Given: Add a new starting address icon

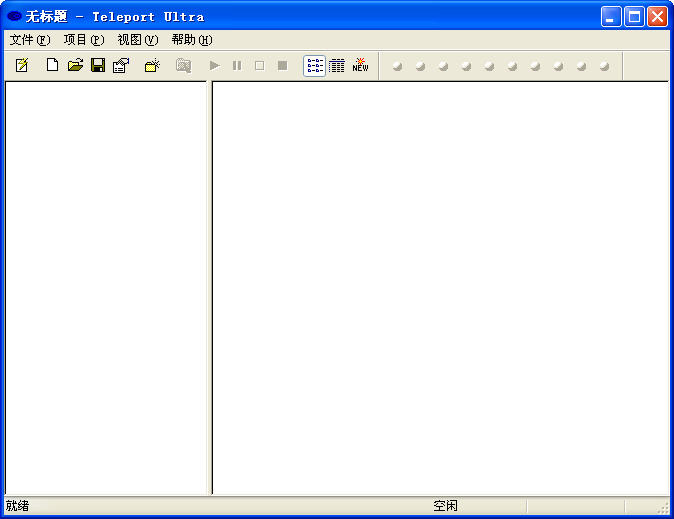Looking at the screenshot, I should pyautogui.click(x=152, y=65).
